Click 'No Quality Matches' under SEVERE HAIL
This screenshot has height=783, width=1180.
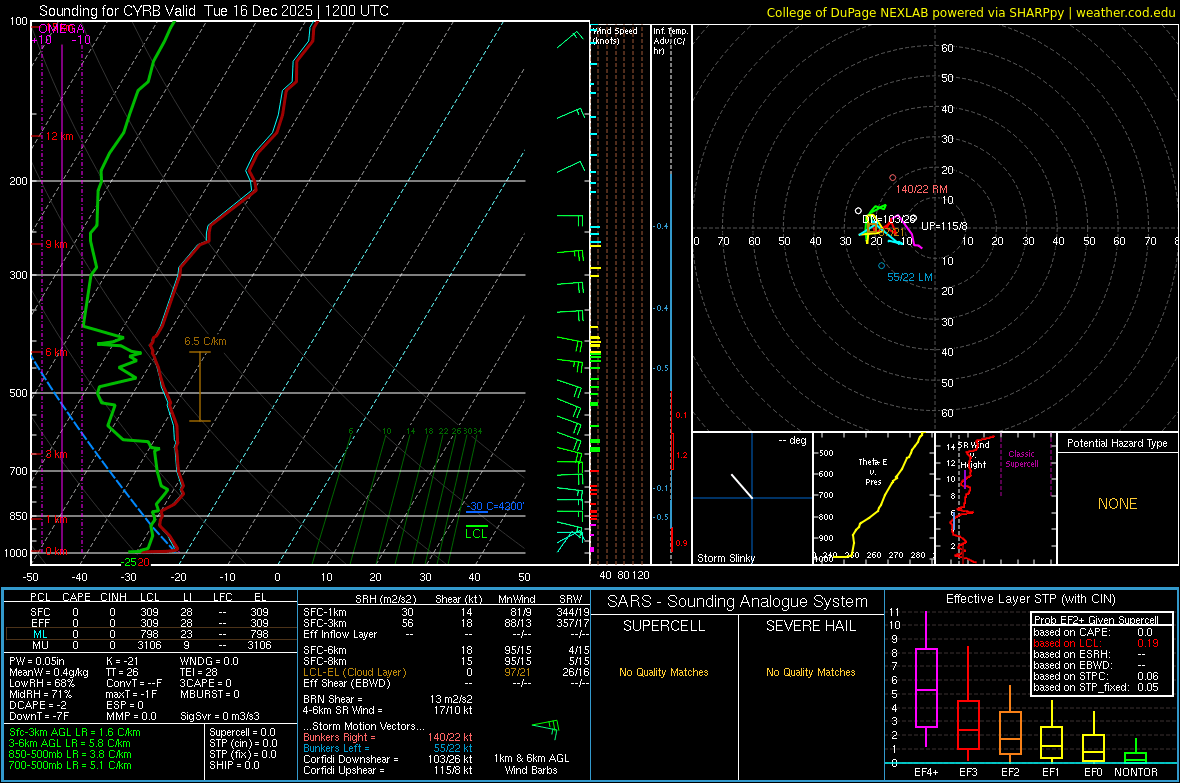810,672
